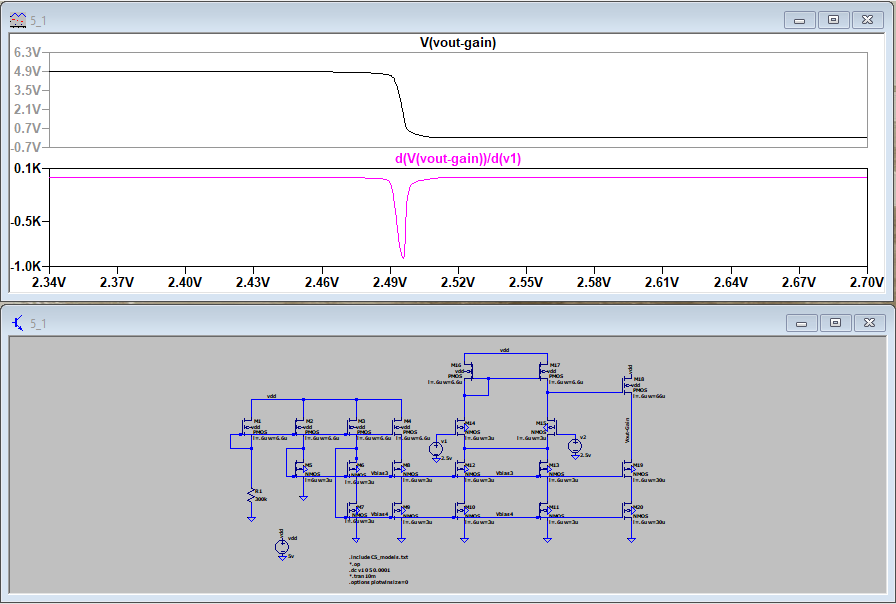The image size is (896, 604).
Task: Select output PMOS transistor M18
Action: [x=628, y=386]
